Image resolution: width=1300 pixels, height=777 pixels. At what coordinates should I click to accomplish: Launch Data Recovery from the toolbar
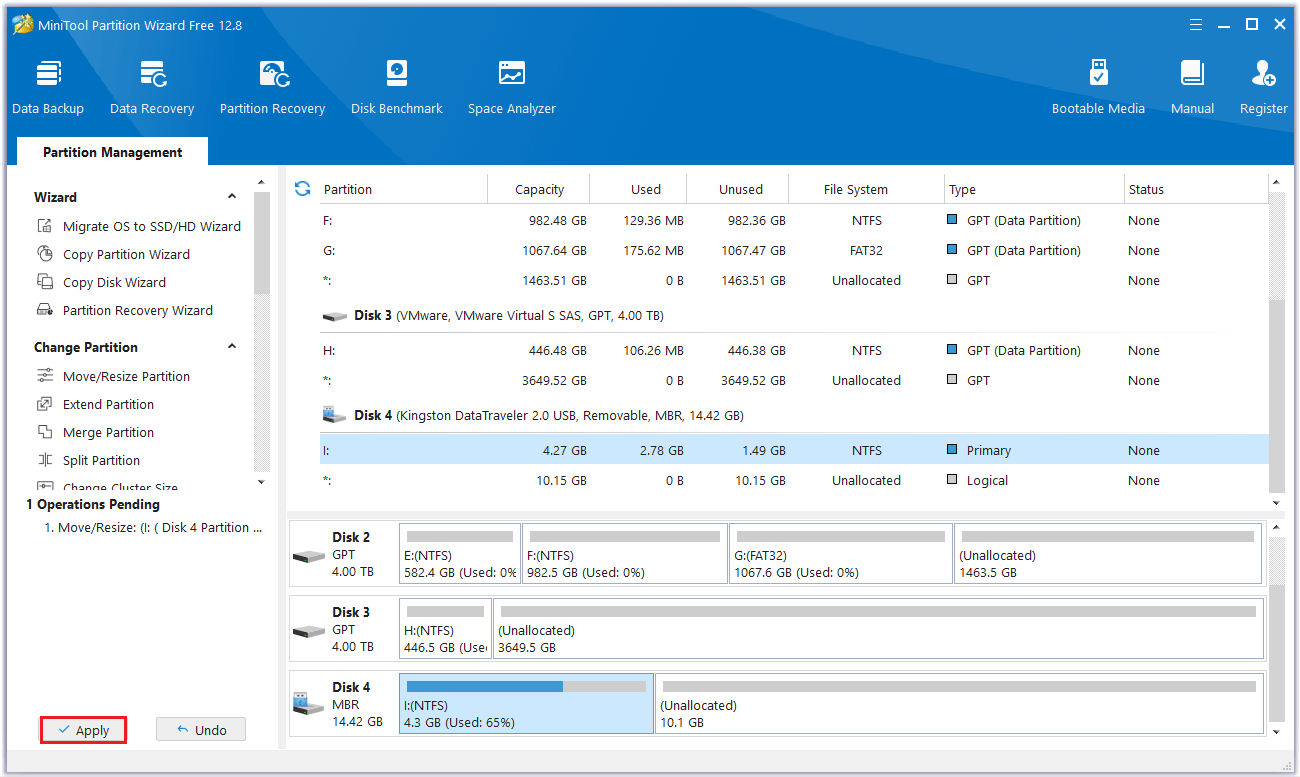tap(152, 88)
